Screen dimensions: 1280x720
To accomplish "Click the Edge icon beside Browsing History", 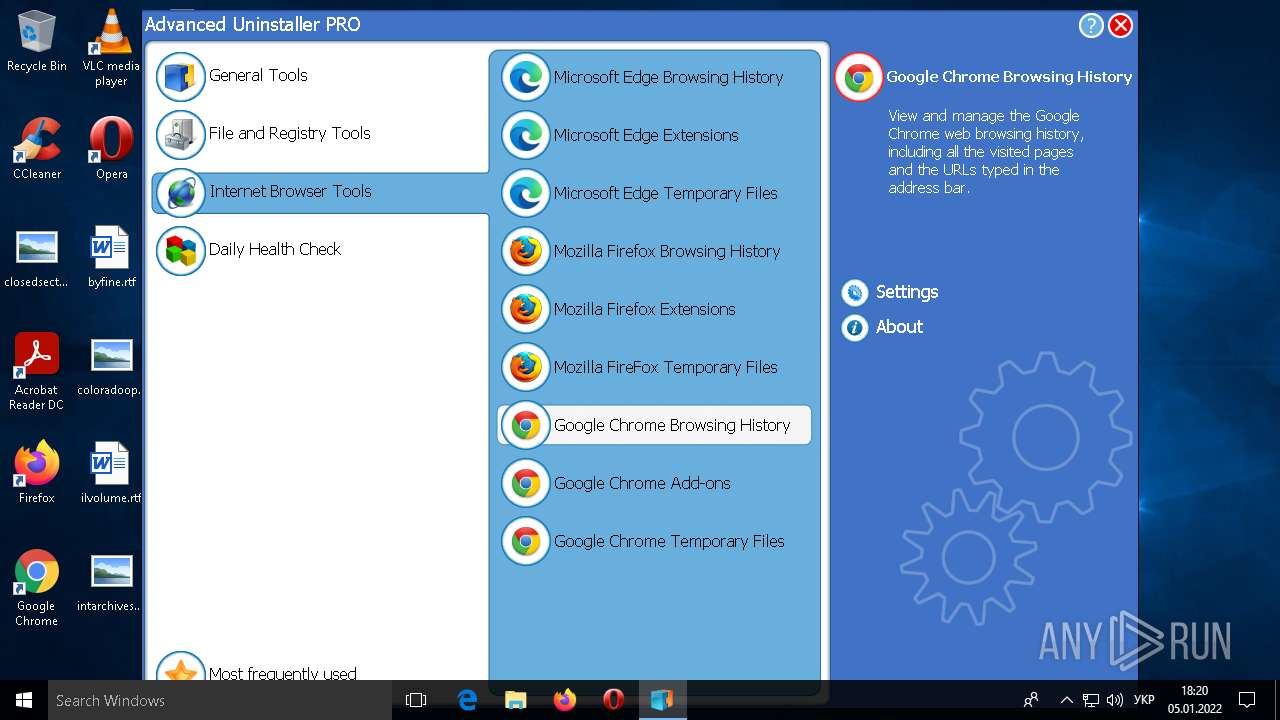I will 525,77.
